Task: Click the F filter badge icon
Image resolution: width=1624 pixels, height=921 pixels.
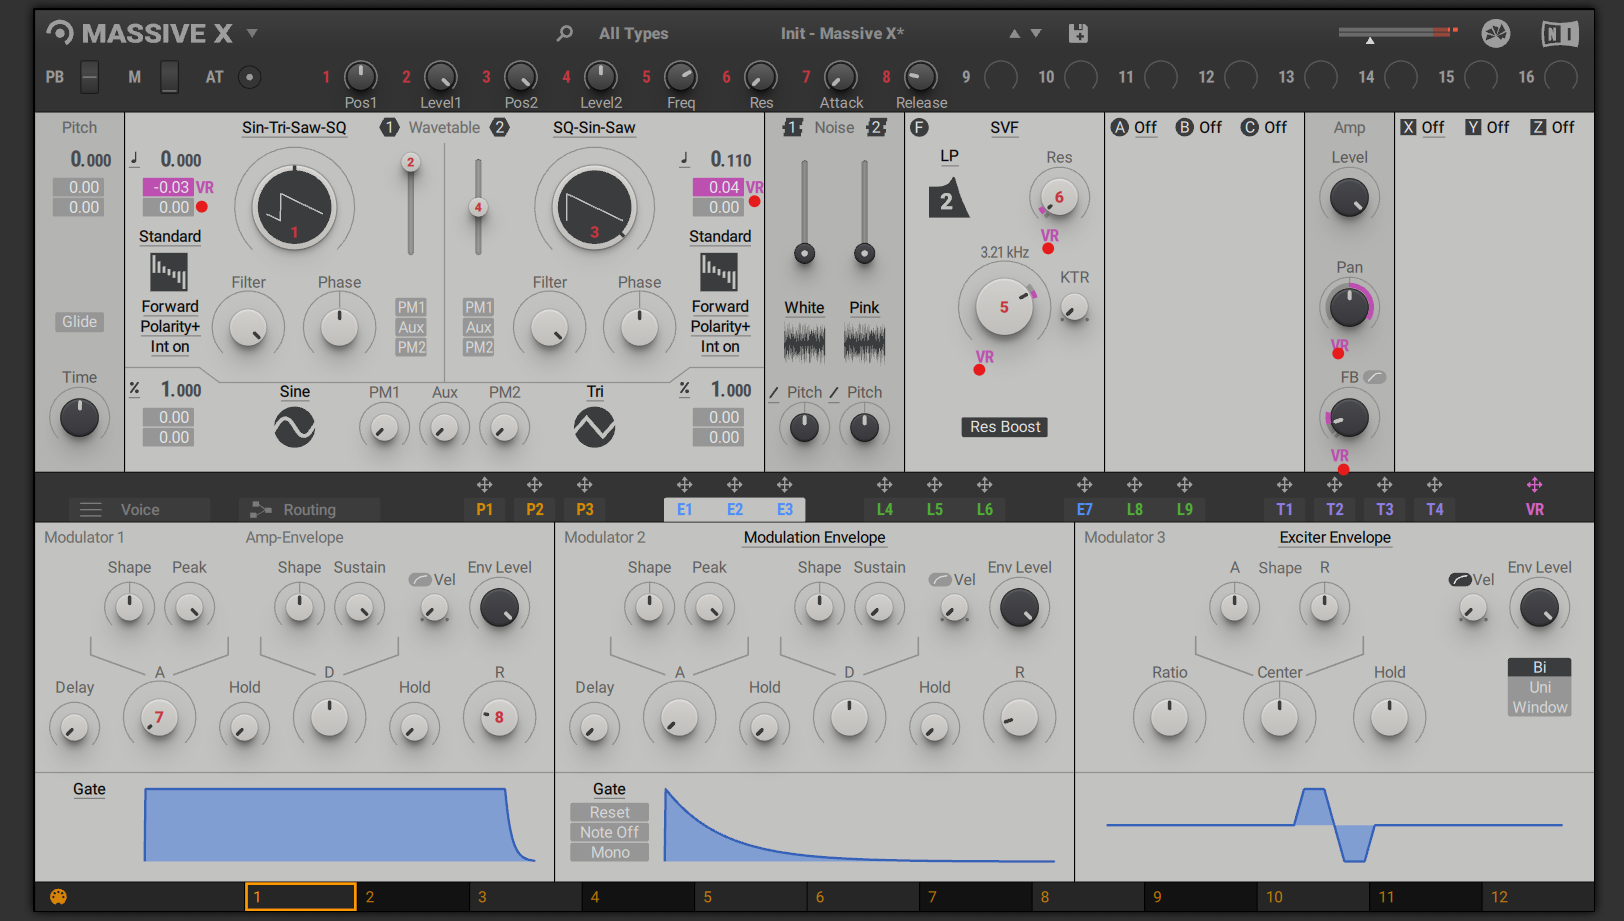Action: coord(919,127)
